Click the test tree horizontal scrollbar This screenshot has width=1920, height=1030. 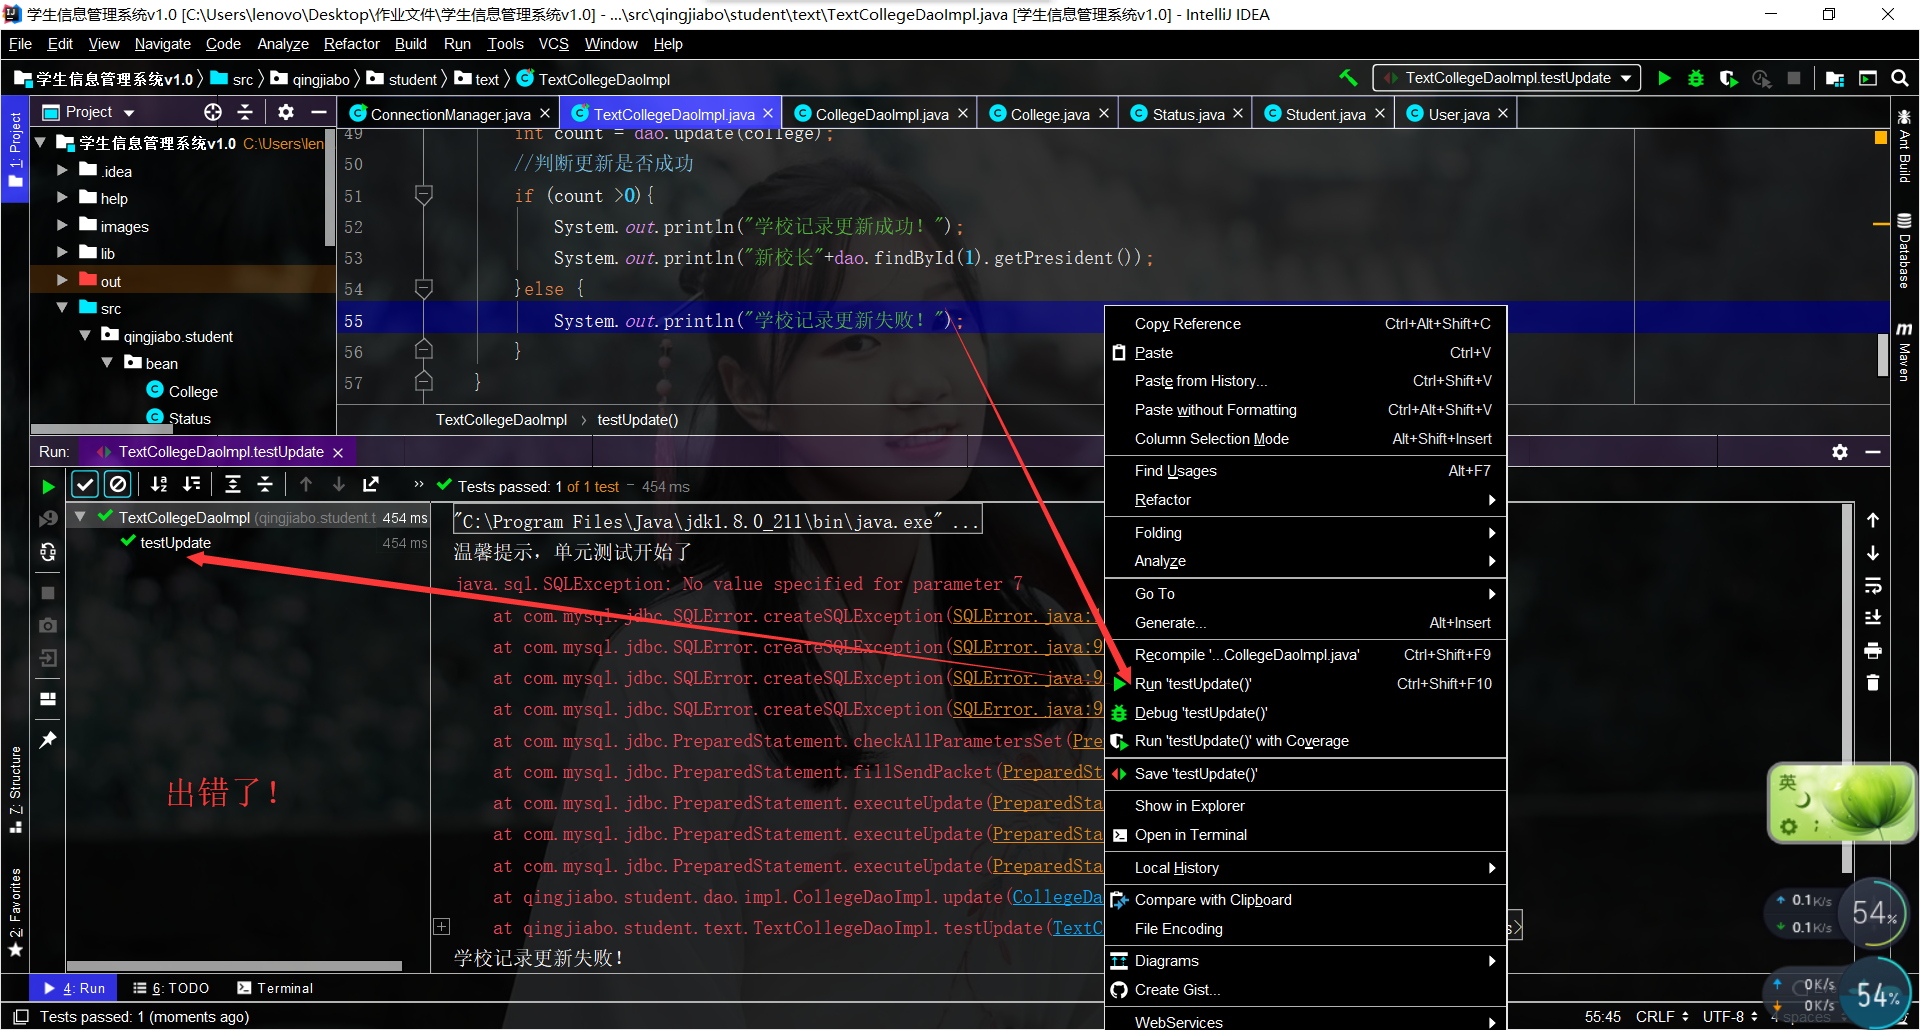(234, 966)
